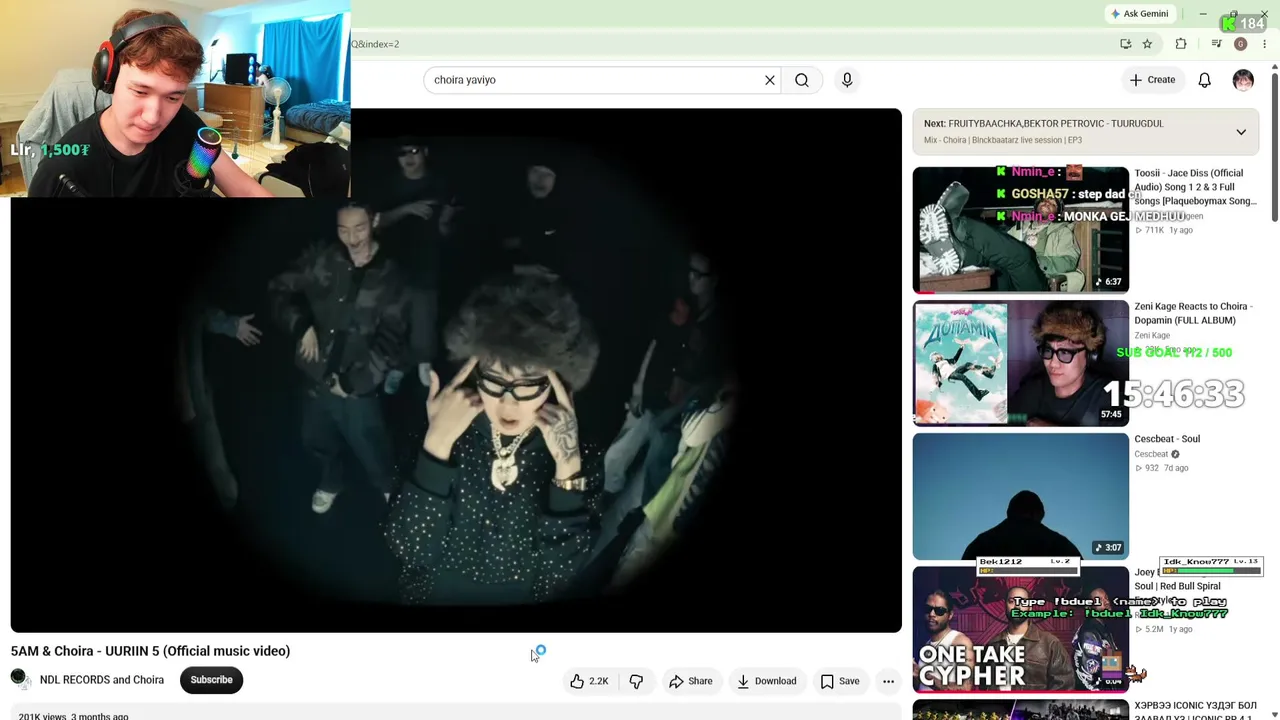Open the browser extensions puzzle icon
The width and height of the screenshot is (1280, 720).
(1181, 44)
